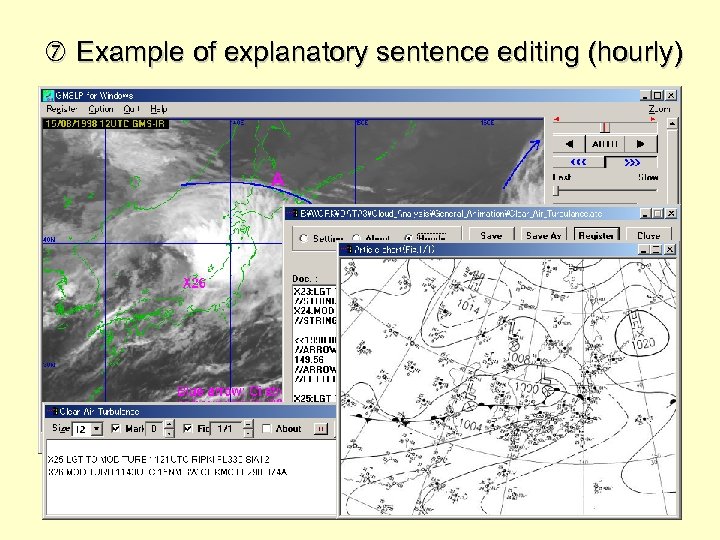720x540 pixels.
Task: Open the Option menu
Action: click(x=101, y=109)
